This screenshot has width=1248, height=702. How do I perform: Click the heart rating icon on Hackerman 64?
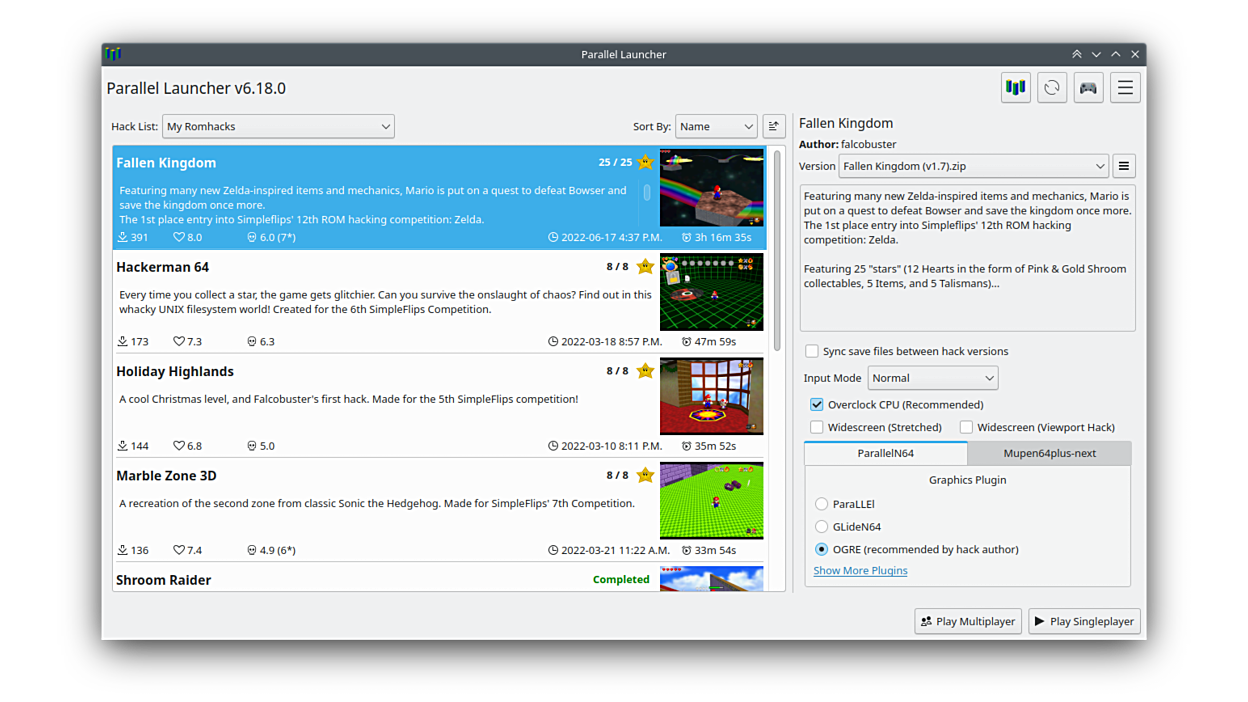[x=179, y=341]
